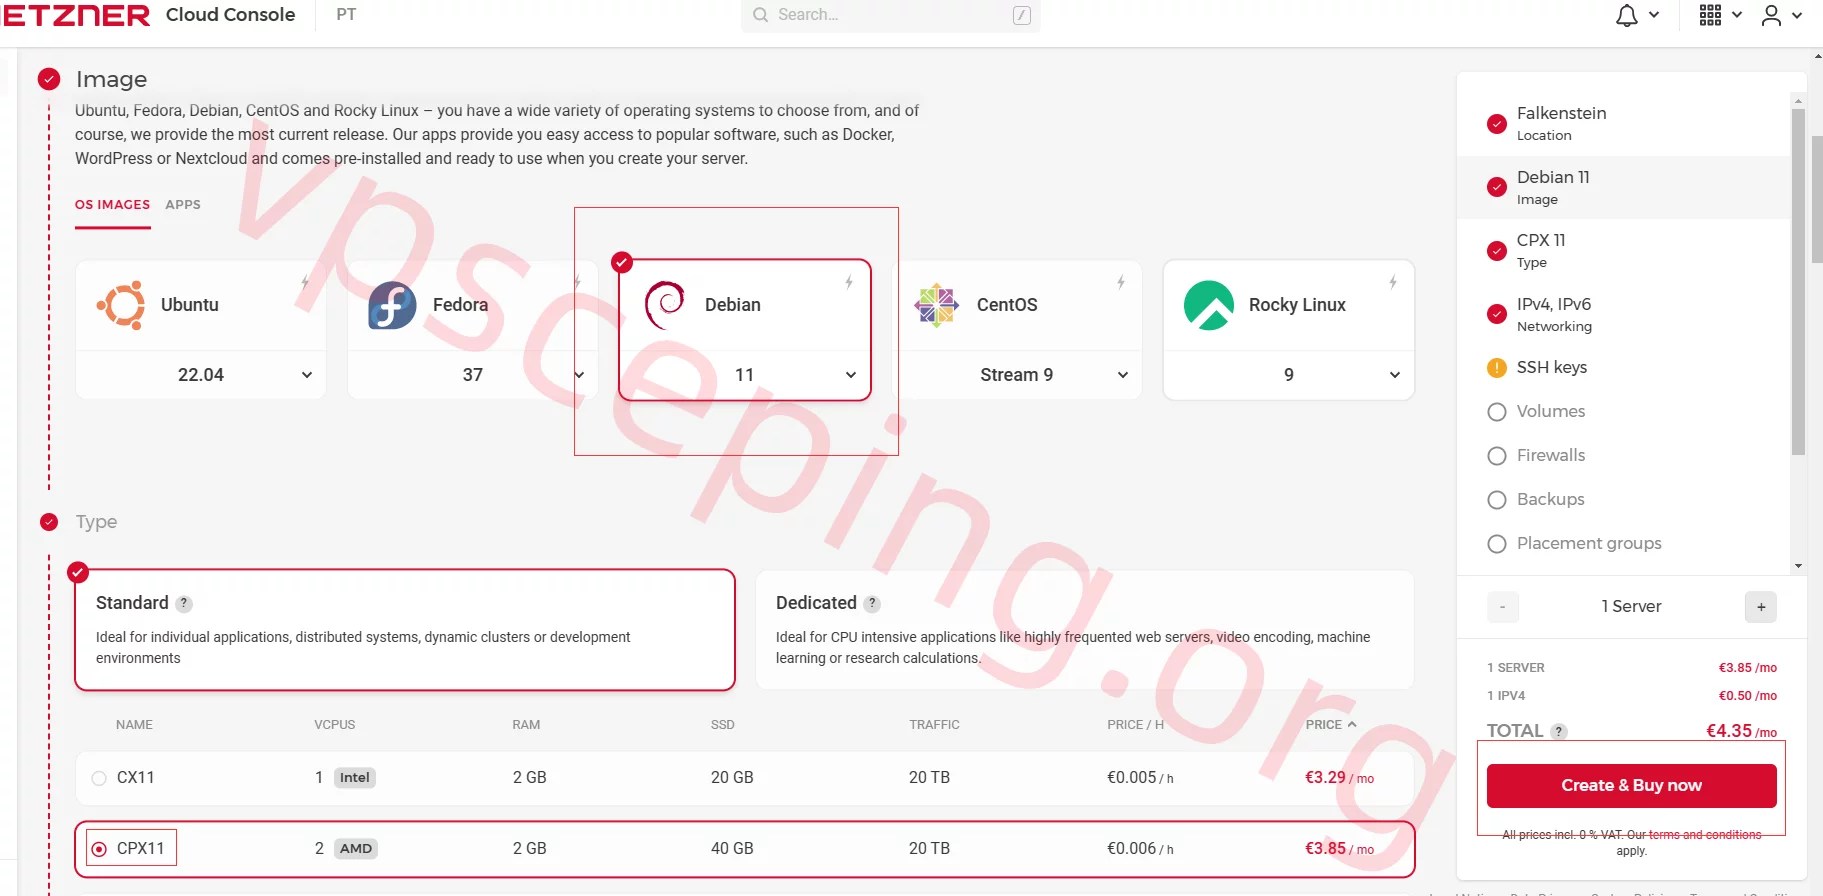
Task: Select the CX11 radio button
Action: pyautogui.click(x=99, y=778)
